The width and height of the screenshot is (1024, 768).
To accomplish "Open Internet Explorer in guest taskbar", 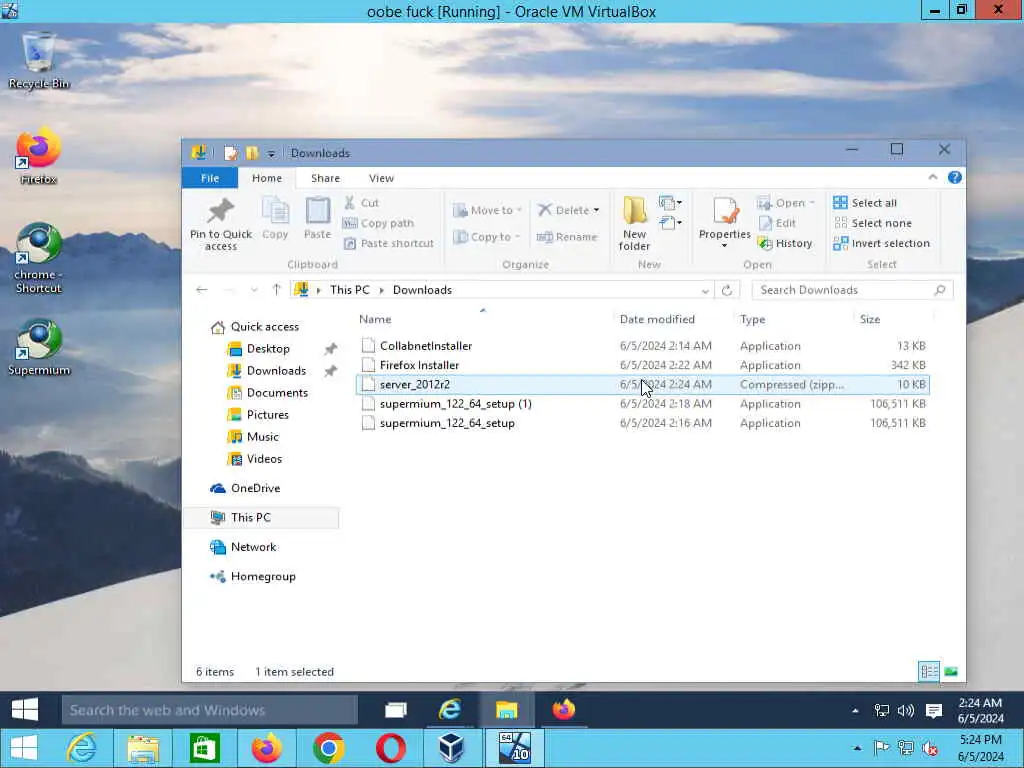I will 450,710.
